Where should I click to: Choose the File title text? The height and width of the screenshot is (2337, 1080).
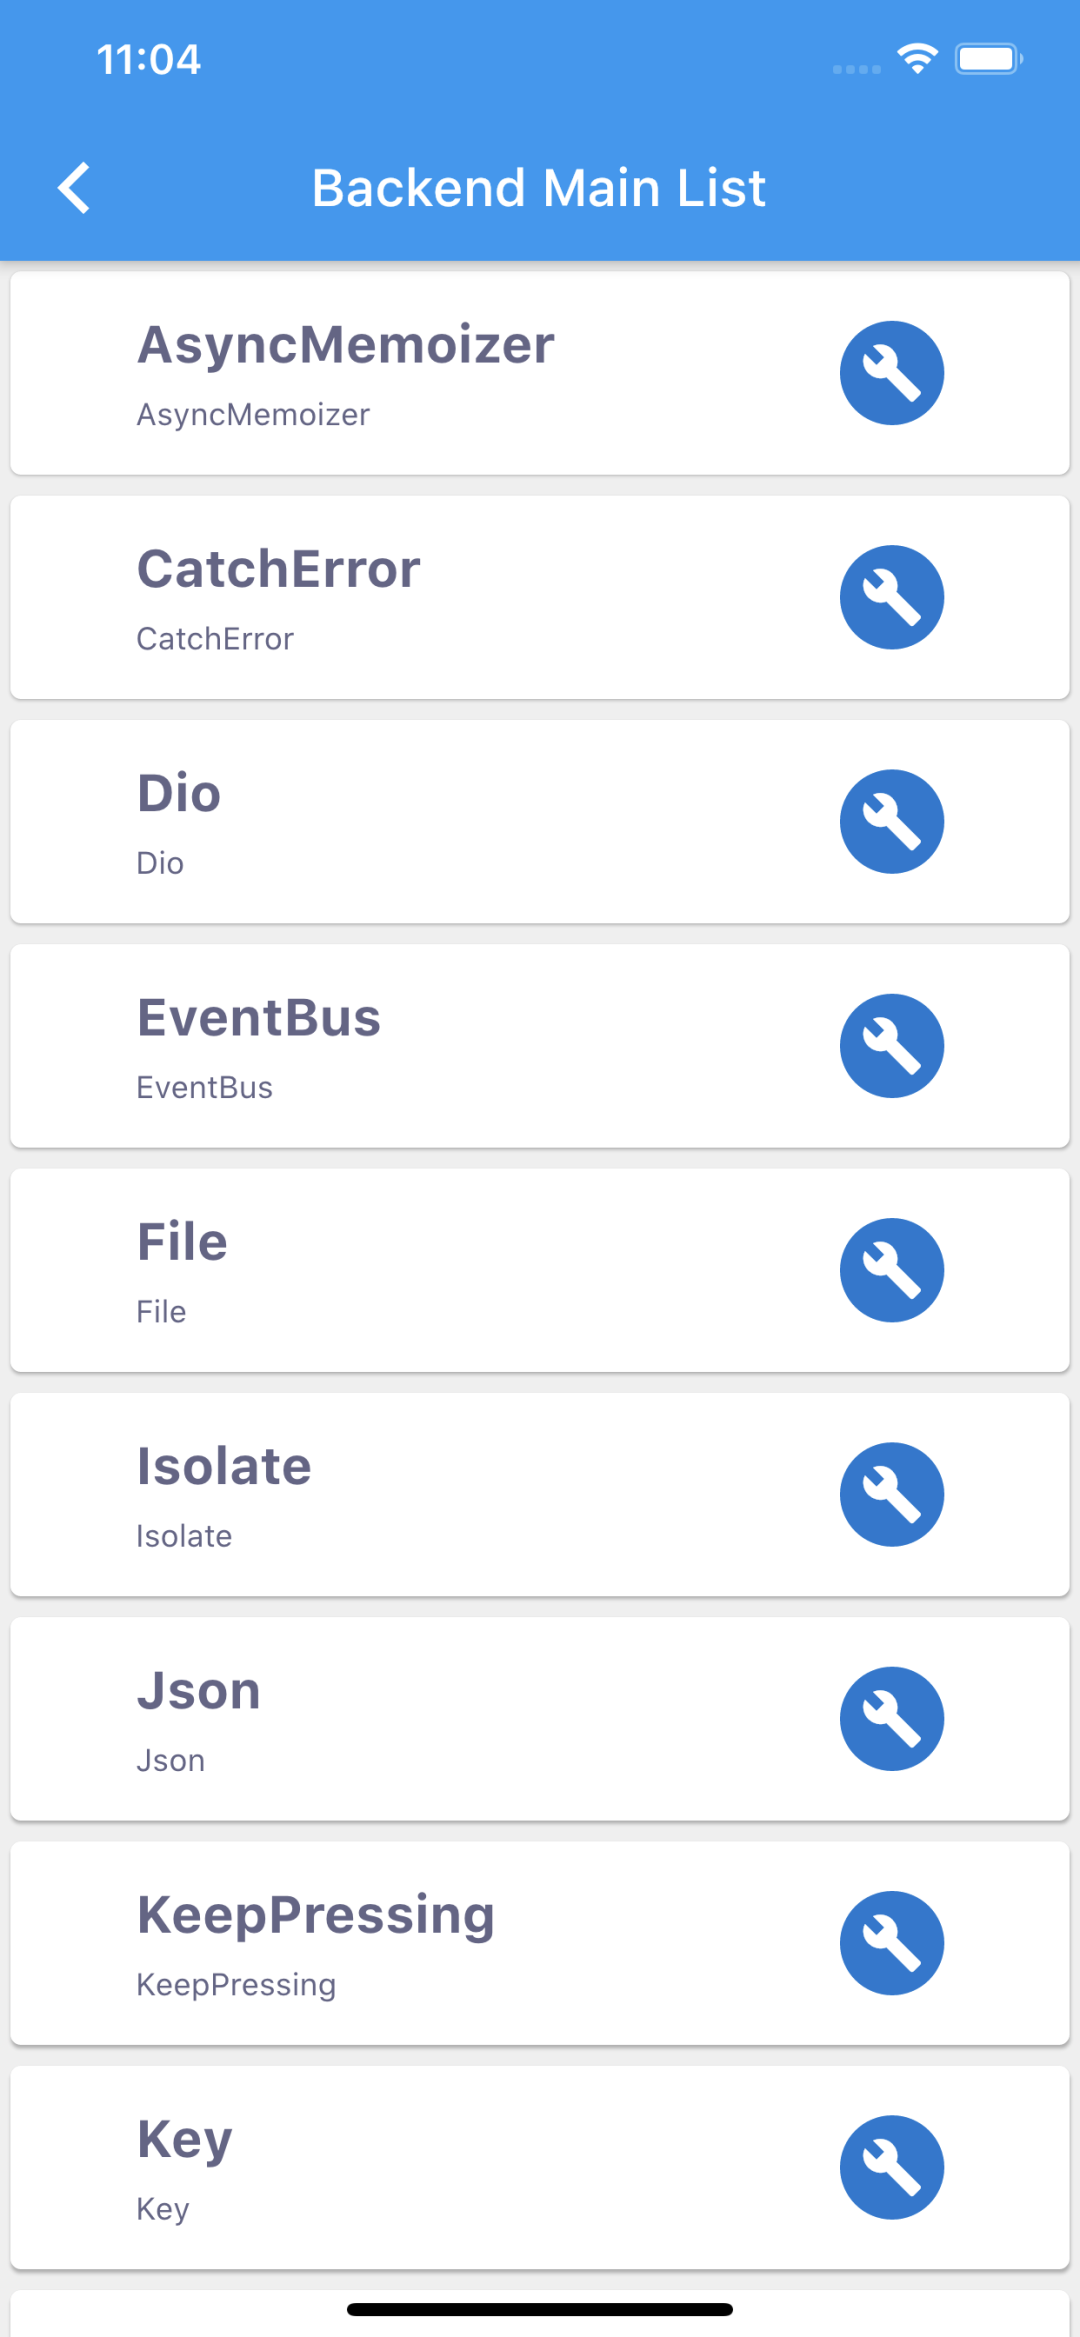click(x=182, y=1242)
